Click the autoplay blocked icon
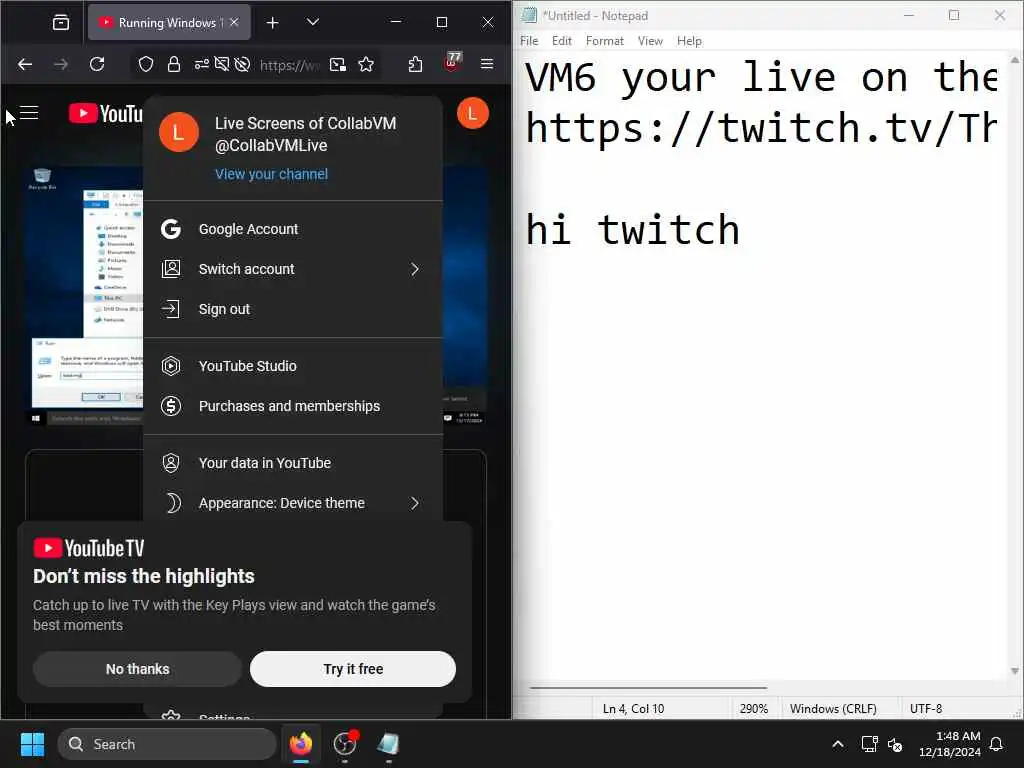Screen dimensions: 1024x768 coord(242,64)
